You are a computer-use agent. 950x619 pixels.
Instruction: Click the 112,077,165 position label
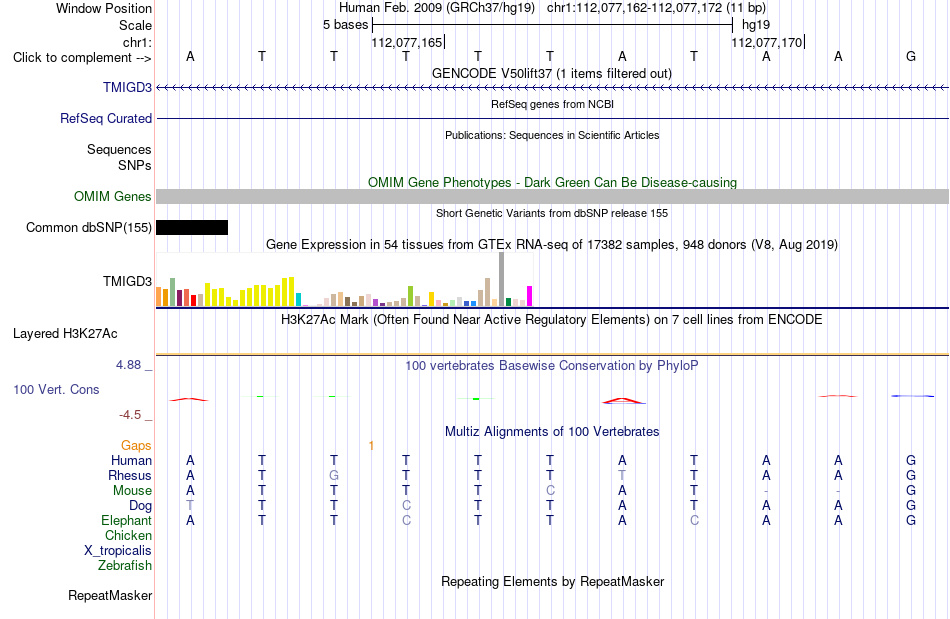tap(407, 42)
